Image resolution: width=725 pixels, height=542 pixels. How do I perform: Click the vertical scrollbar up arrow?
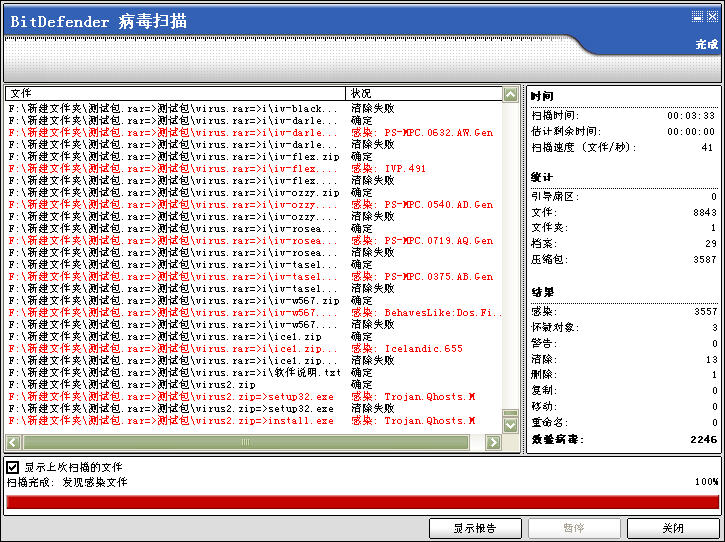510,95
